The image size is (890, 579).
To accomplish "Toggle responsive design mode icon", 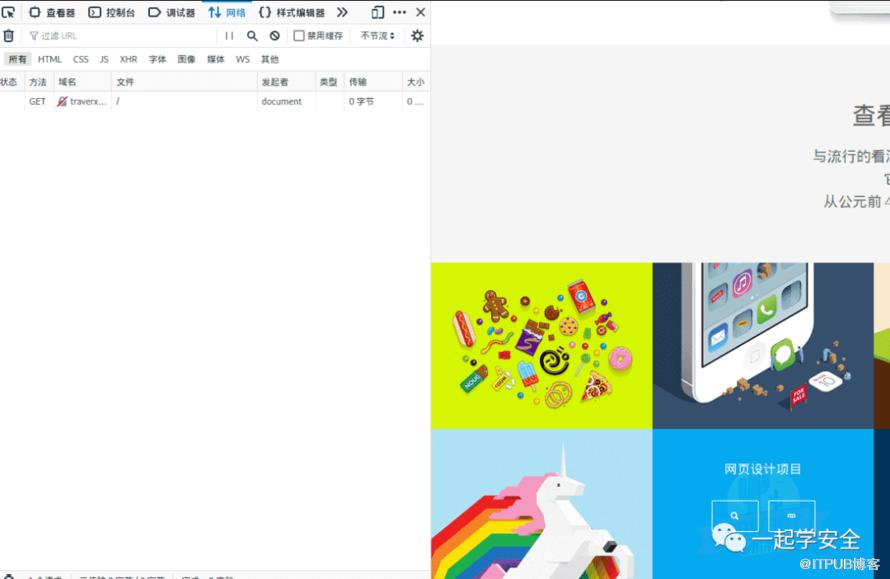I will pos(377,12).
